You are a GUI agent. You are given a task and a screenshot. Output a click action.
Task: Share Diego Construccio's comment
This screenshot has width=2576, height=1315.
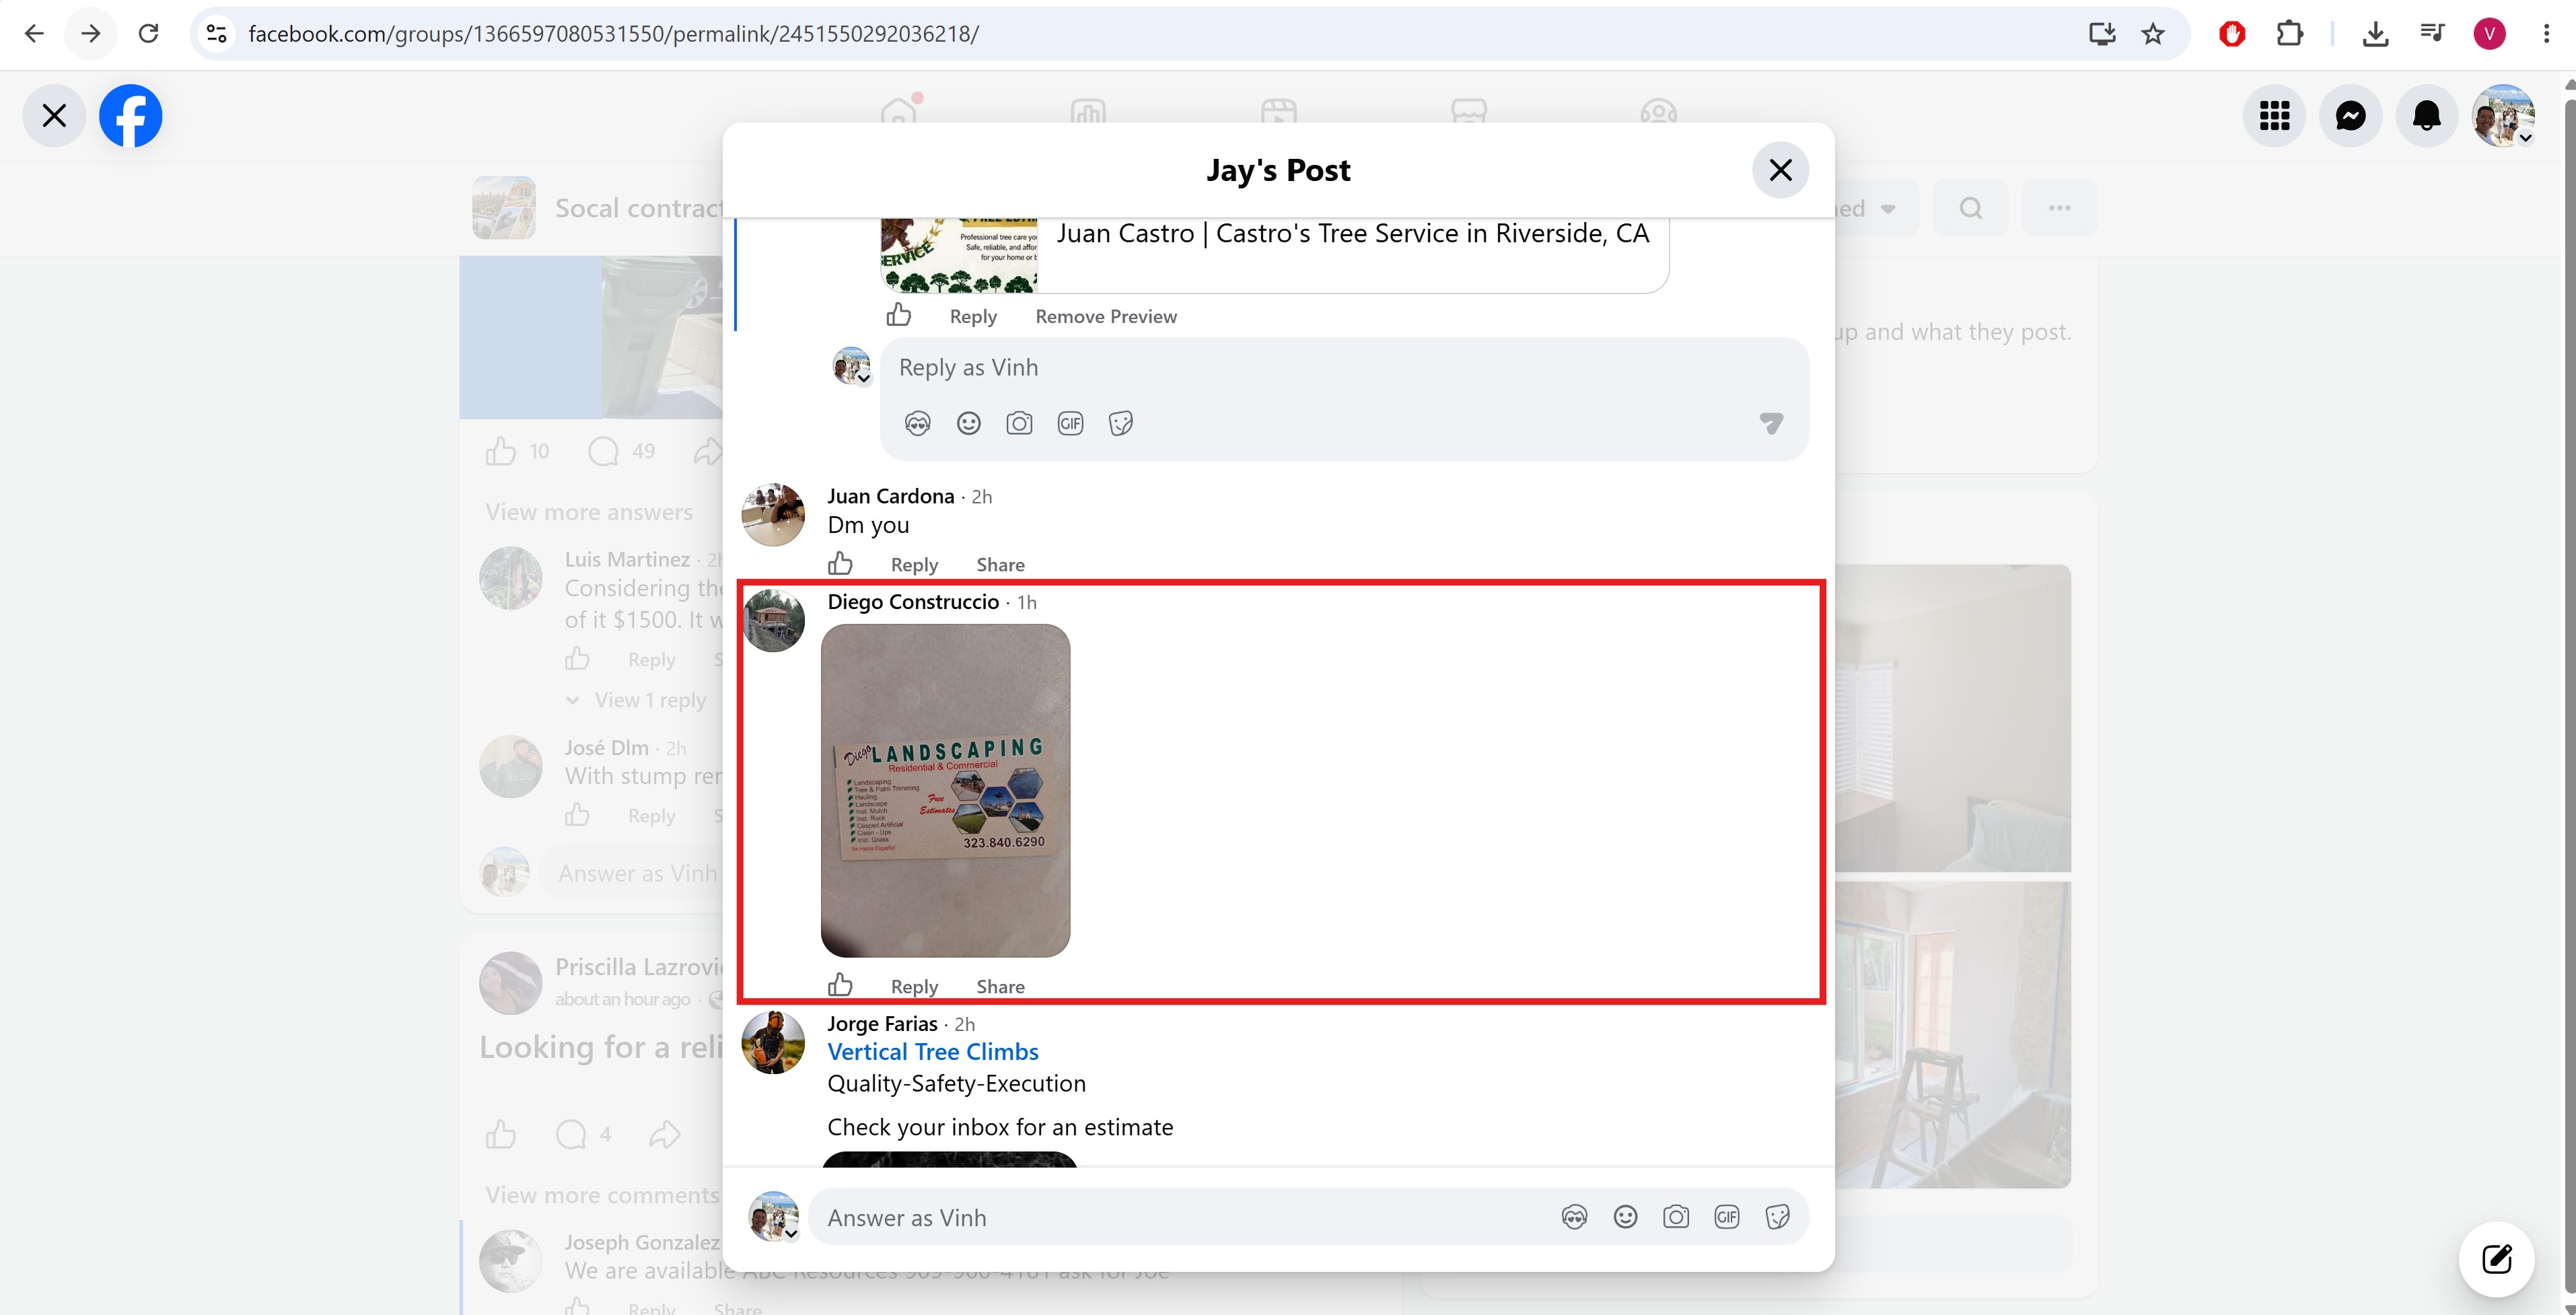pos(1000,986)
